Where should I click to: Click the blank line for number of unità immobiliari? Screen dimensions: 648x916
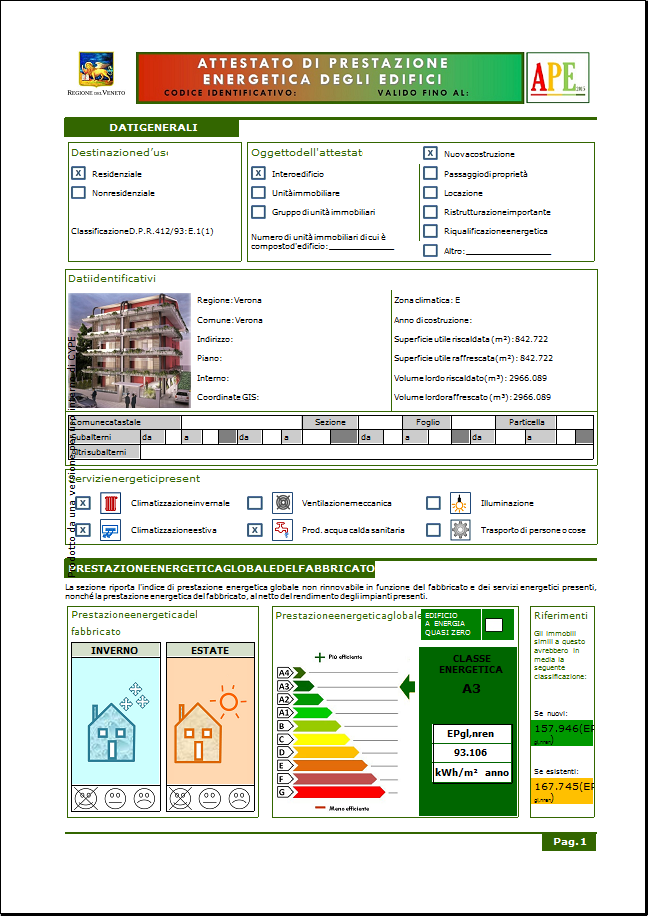point(362,247)
